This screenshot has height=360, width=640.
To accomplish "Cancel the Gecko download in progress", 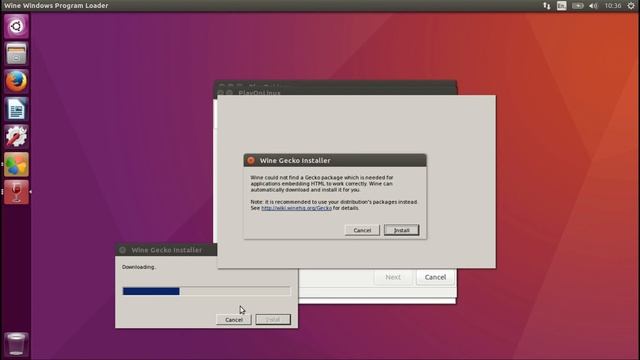I will (233, 320).
